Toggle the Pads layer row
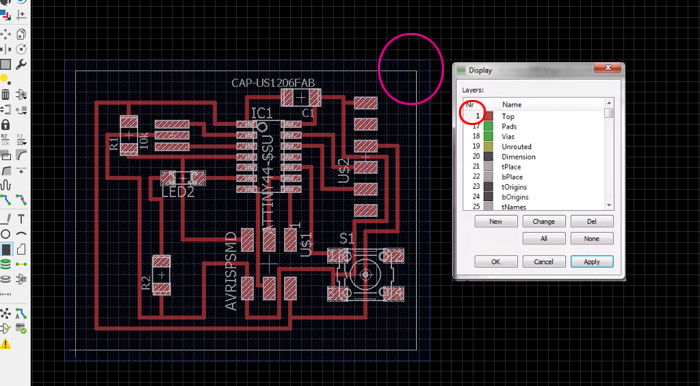Image resolution: width=700 pixels, height=386 pixels. tap(534, 126)
